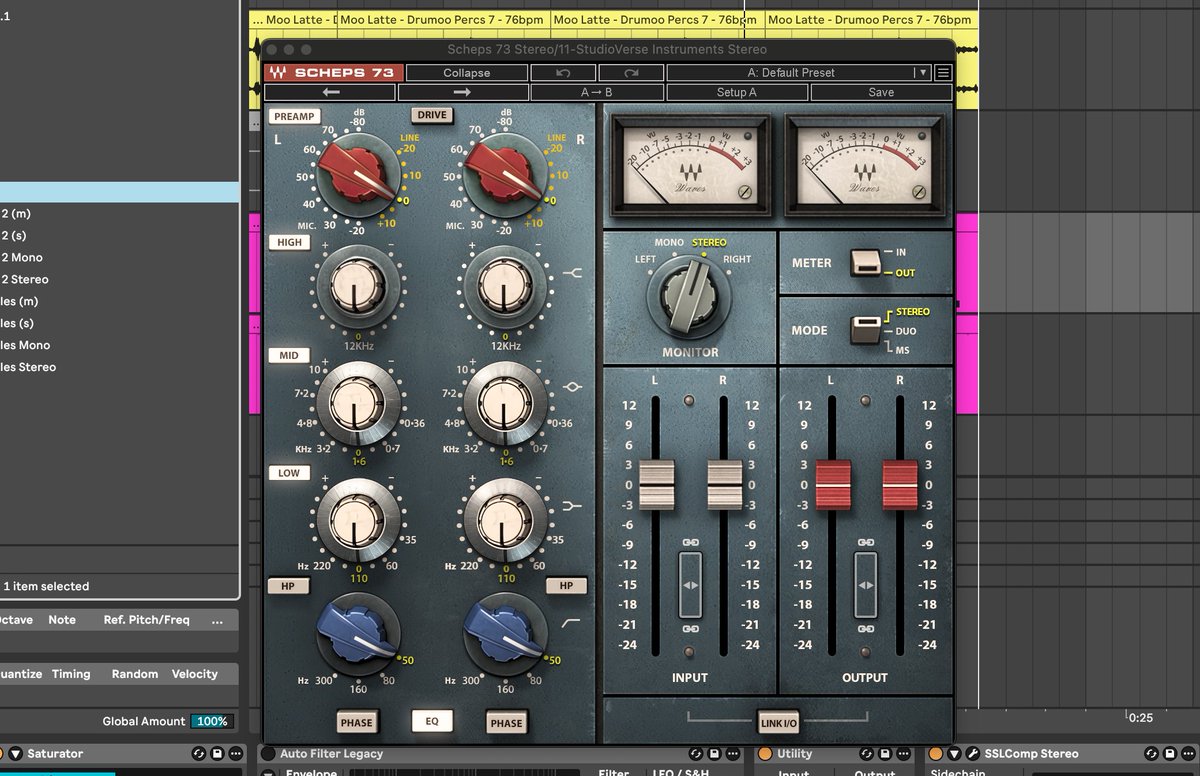Click the right input fader handle
The width and height of the screenshot is (1200, 776).
pos(725,485)
